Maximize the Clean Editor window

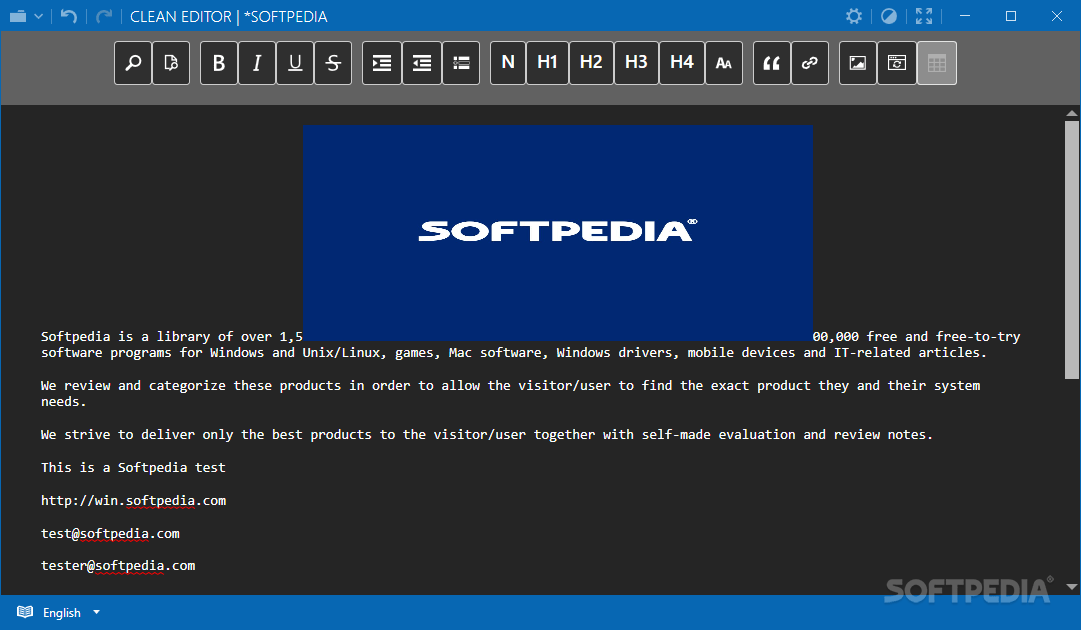[x=1011, y=16]
